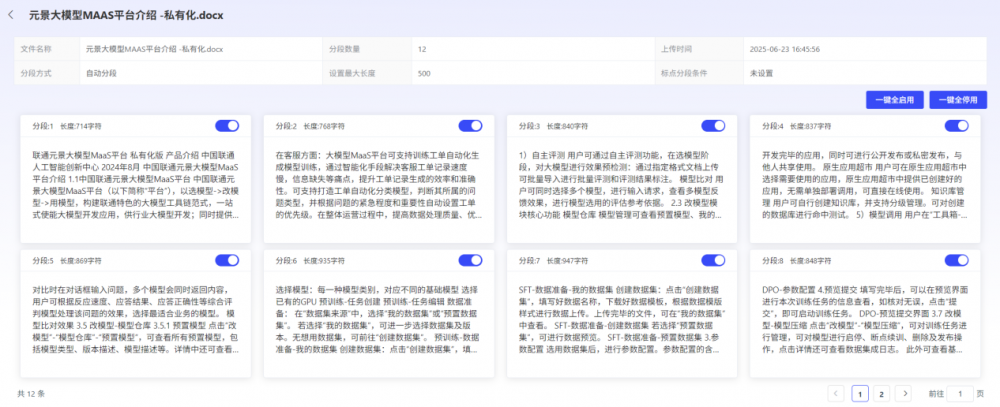
Task: Click the 长度:947字符 label
Action: 567,261
